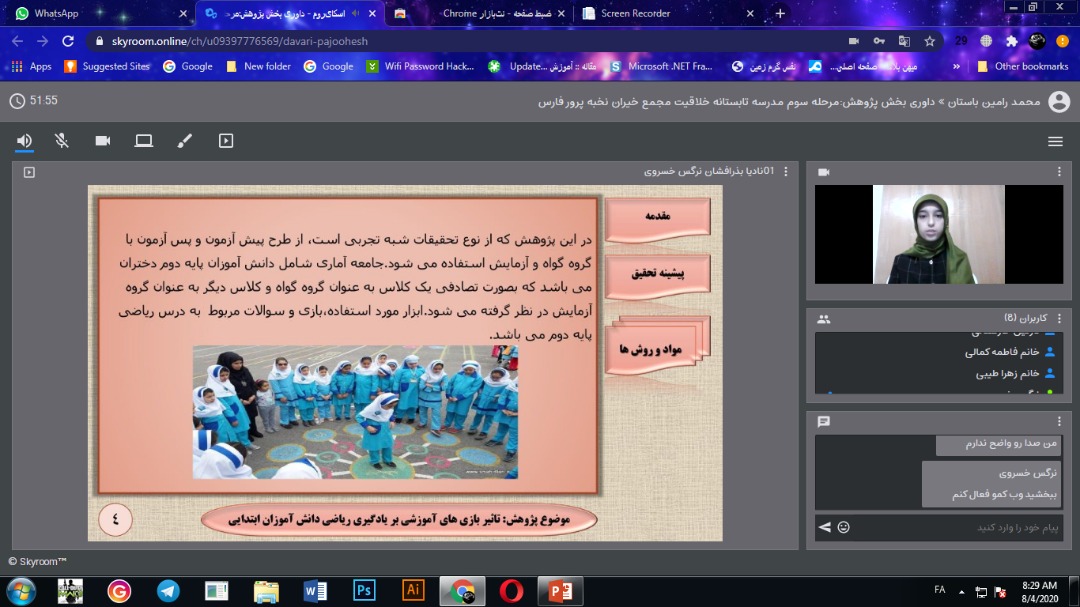Open saved password key icon
Screen dimensions: 1080x607
coord(879,41)
